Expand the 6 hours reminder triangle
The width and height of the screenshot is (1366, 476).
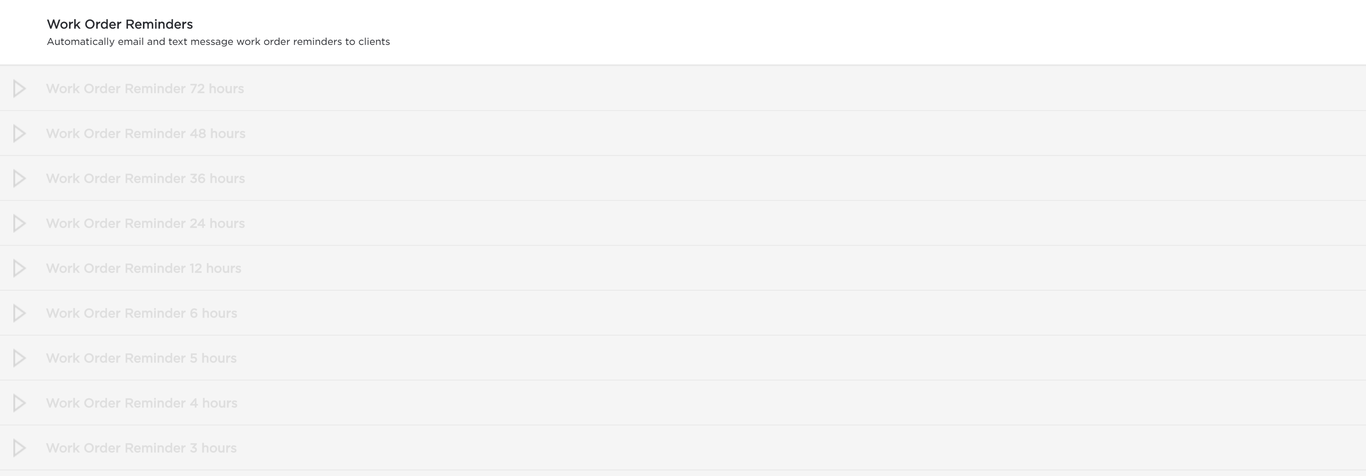point(19,313)
